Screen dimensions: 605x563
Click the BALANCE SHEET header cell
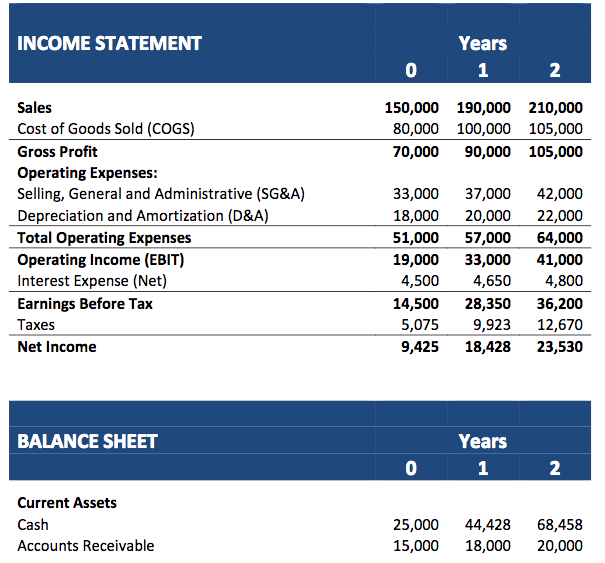(87, 441)
